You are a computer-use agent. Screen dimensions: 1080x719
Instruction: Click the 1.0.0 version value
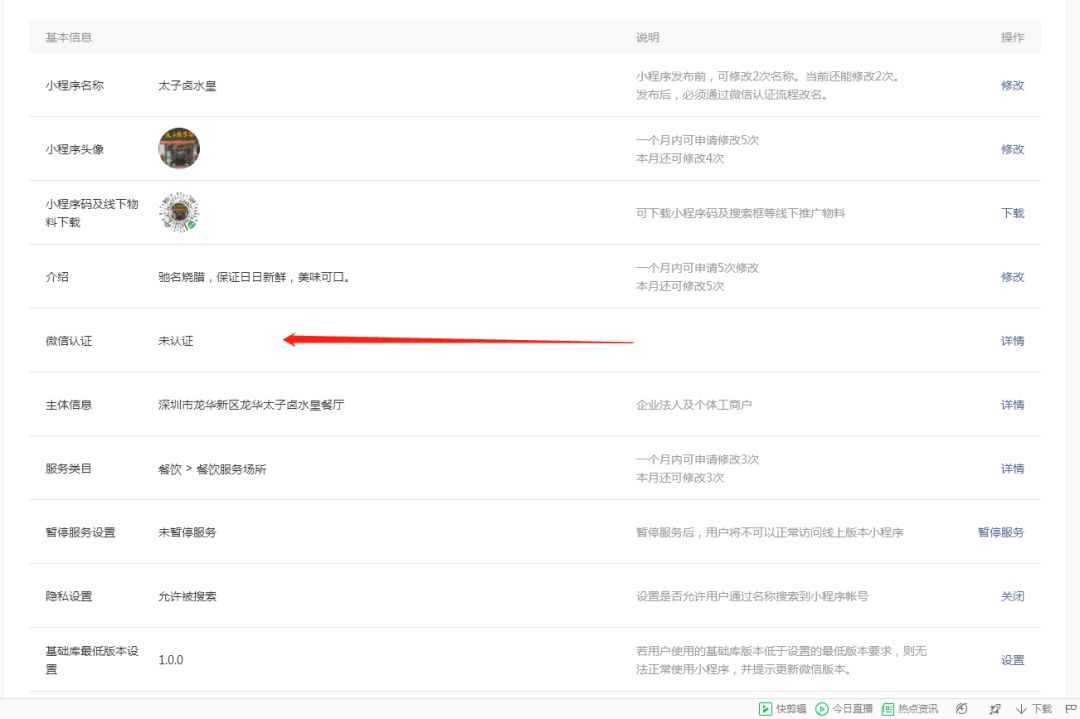pos(171,660)
